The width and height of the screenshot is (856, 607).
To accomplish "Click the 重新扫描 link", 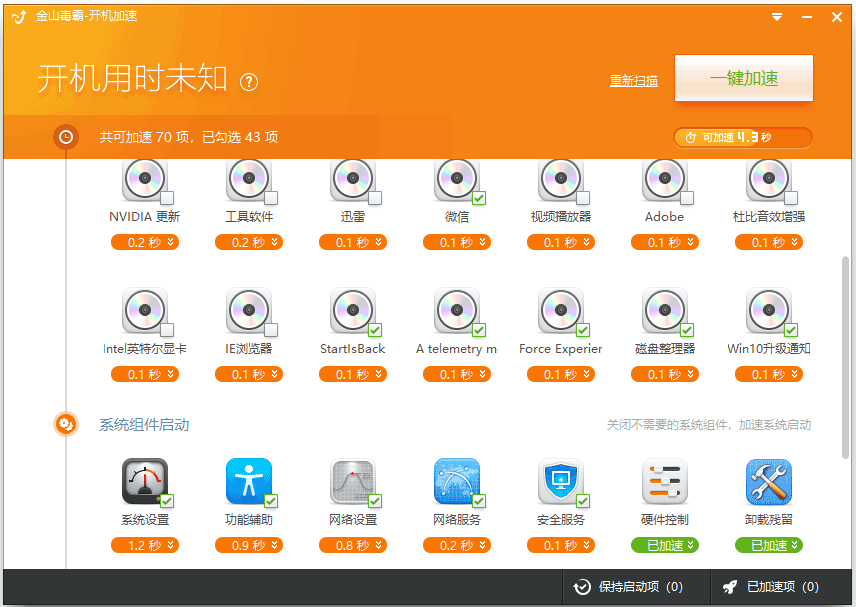I will pyautogui.click(x=634, y=81).
